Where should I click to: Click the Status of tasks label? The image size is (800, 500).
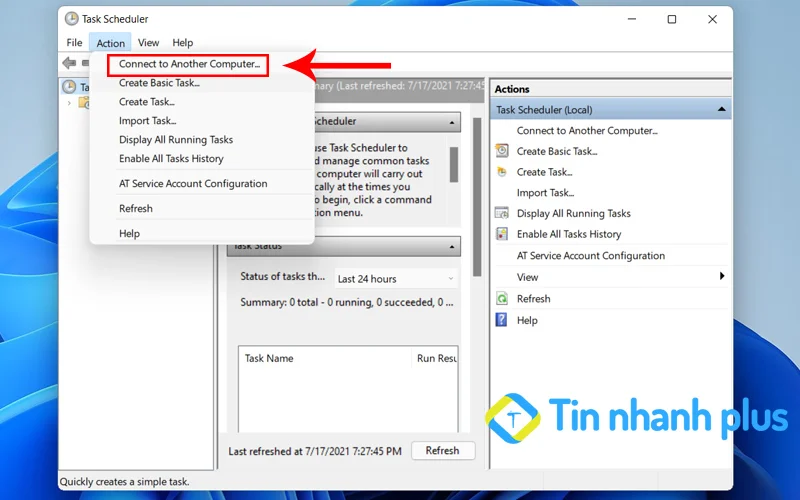282,277
